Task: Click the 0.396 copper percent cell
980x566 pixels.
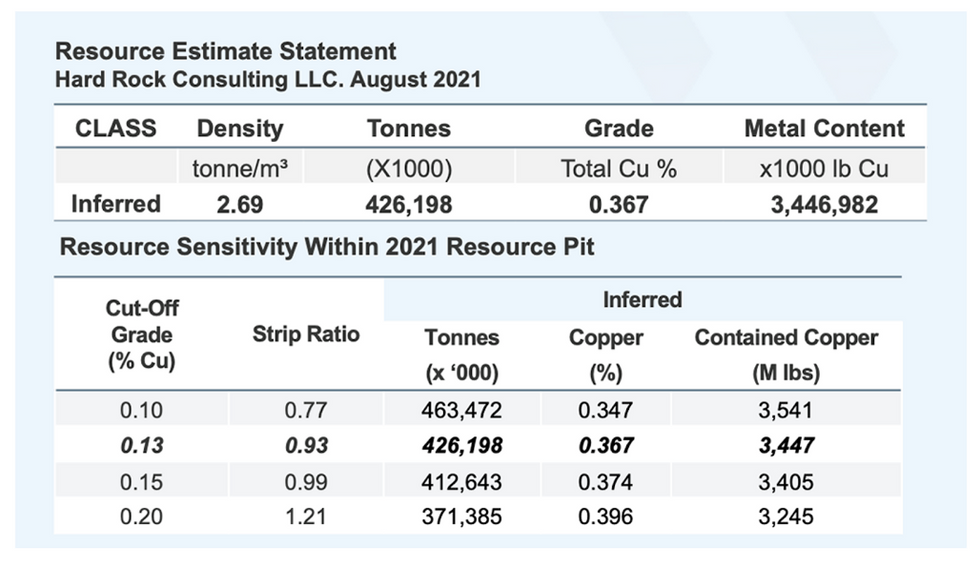Action: (606, 517)
